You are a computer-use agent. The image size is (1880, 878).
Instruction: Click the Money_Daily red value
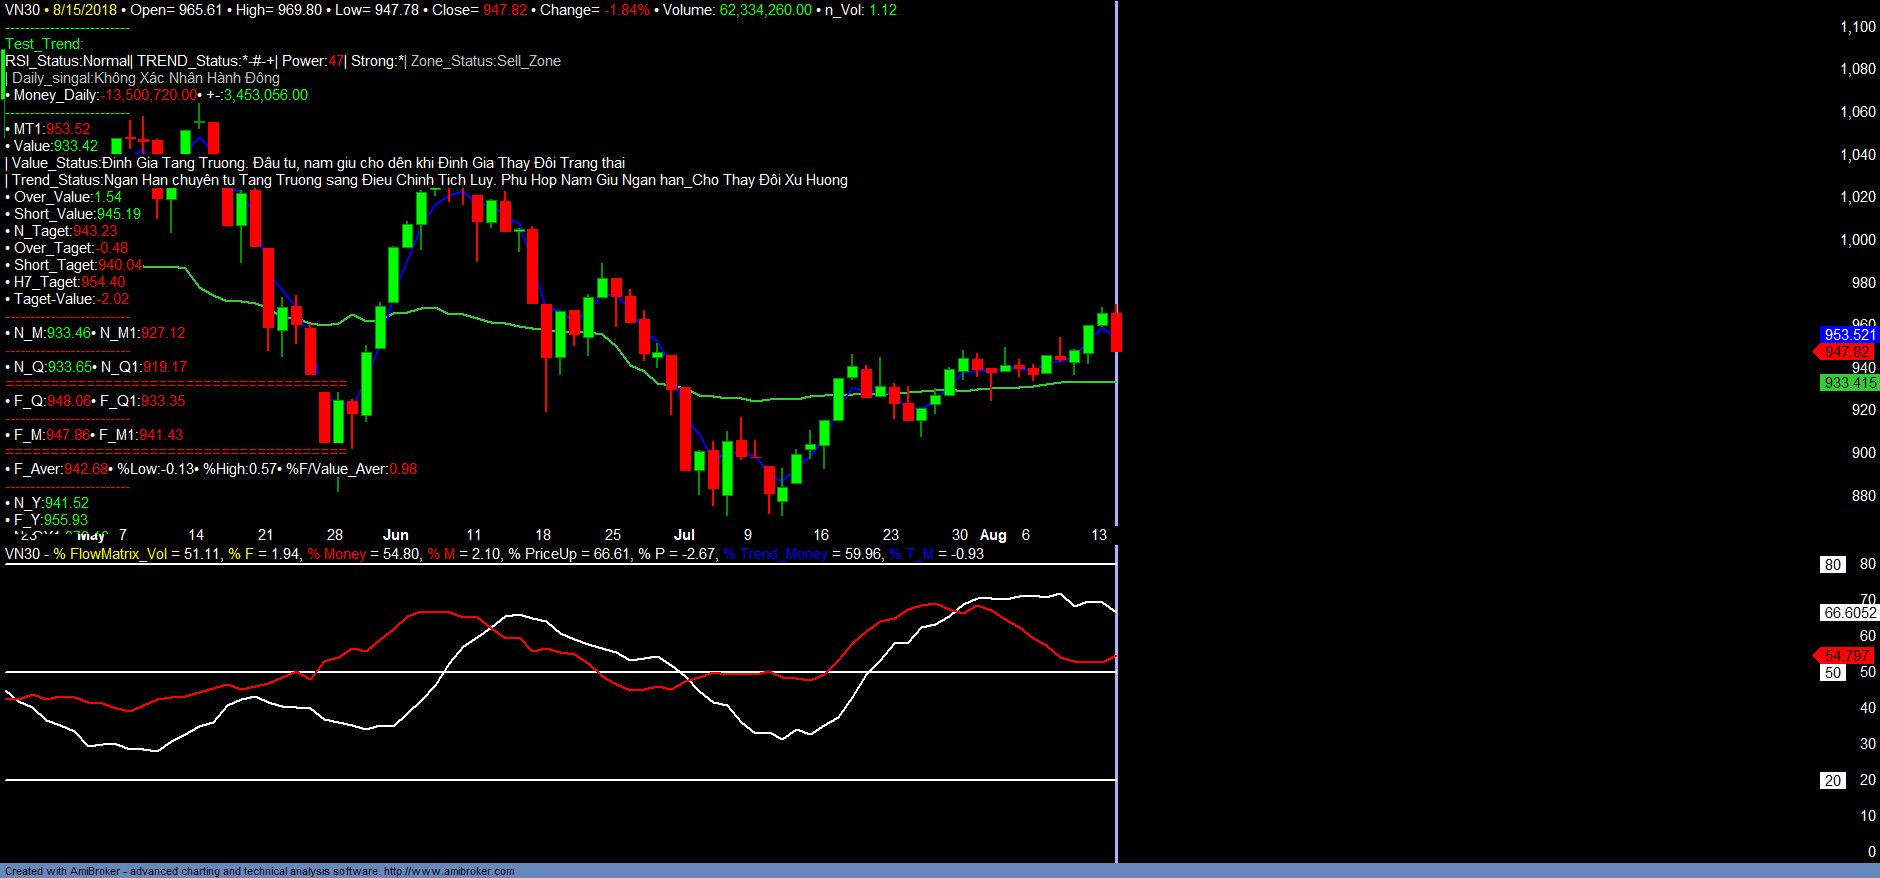[149, 95]
